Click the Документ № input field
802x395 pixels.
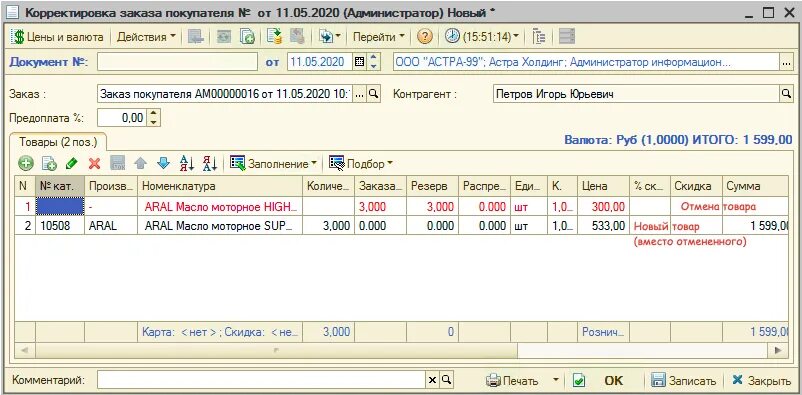pyautogui.click(x=177, y=62)
